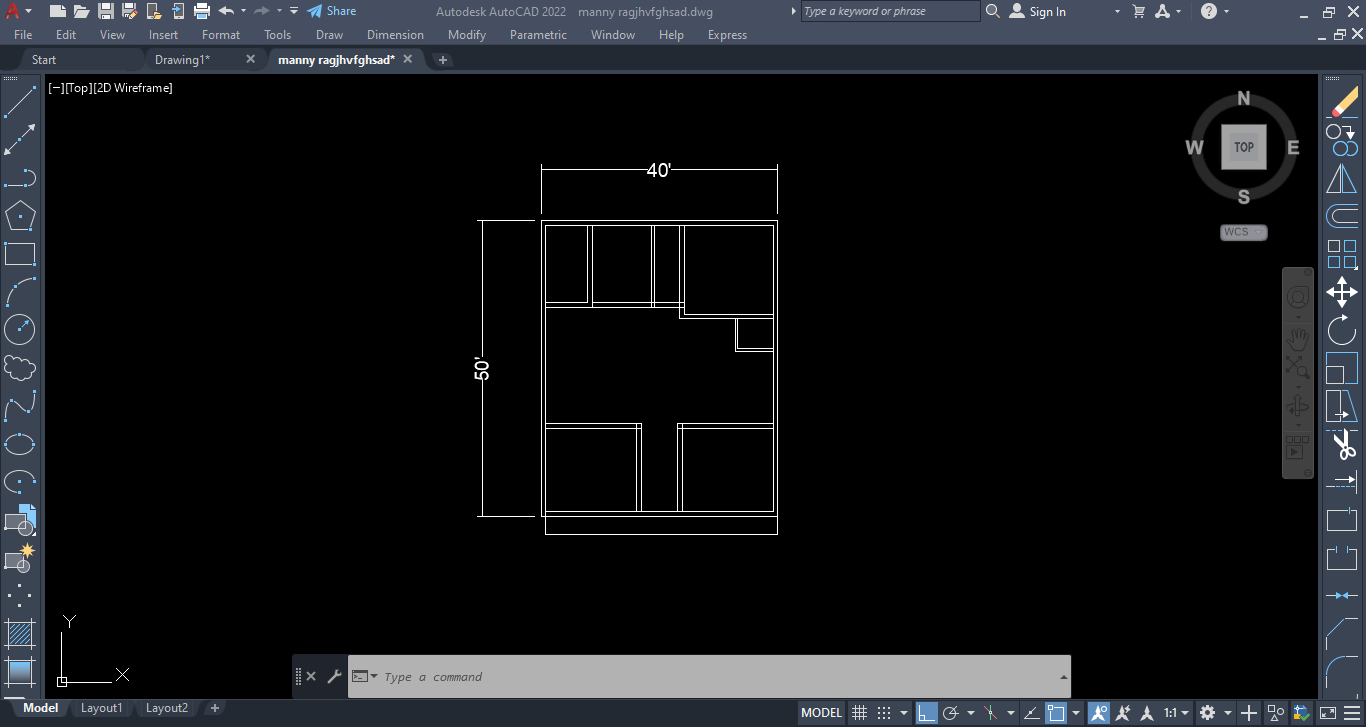
Task: Toggle annotation objects visibility
Action: coord(1099,712)
